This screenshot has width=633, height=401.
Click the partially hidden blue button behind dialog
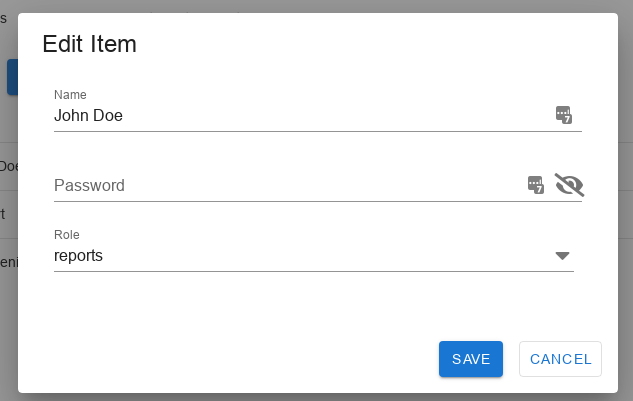click(13, 77)
